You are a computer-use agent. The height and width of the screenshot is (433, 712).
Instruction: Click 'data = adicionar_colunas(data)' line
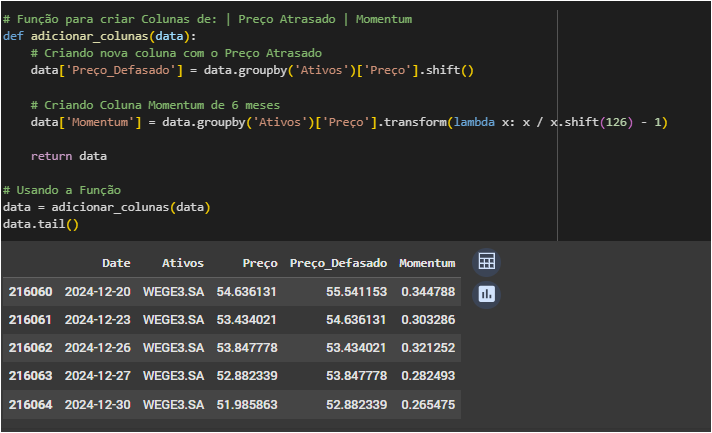pyautogui.click(x=106, y=207)
